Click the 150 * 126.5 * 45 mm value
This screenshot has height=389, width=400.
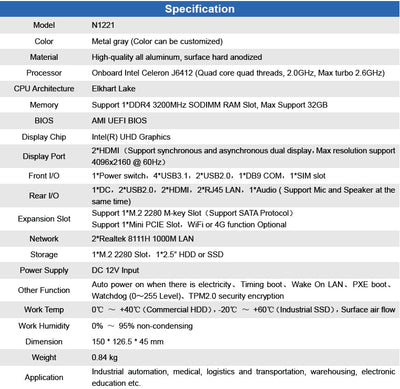(128, 342)
